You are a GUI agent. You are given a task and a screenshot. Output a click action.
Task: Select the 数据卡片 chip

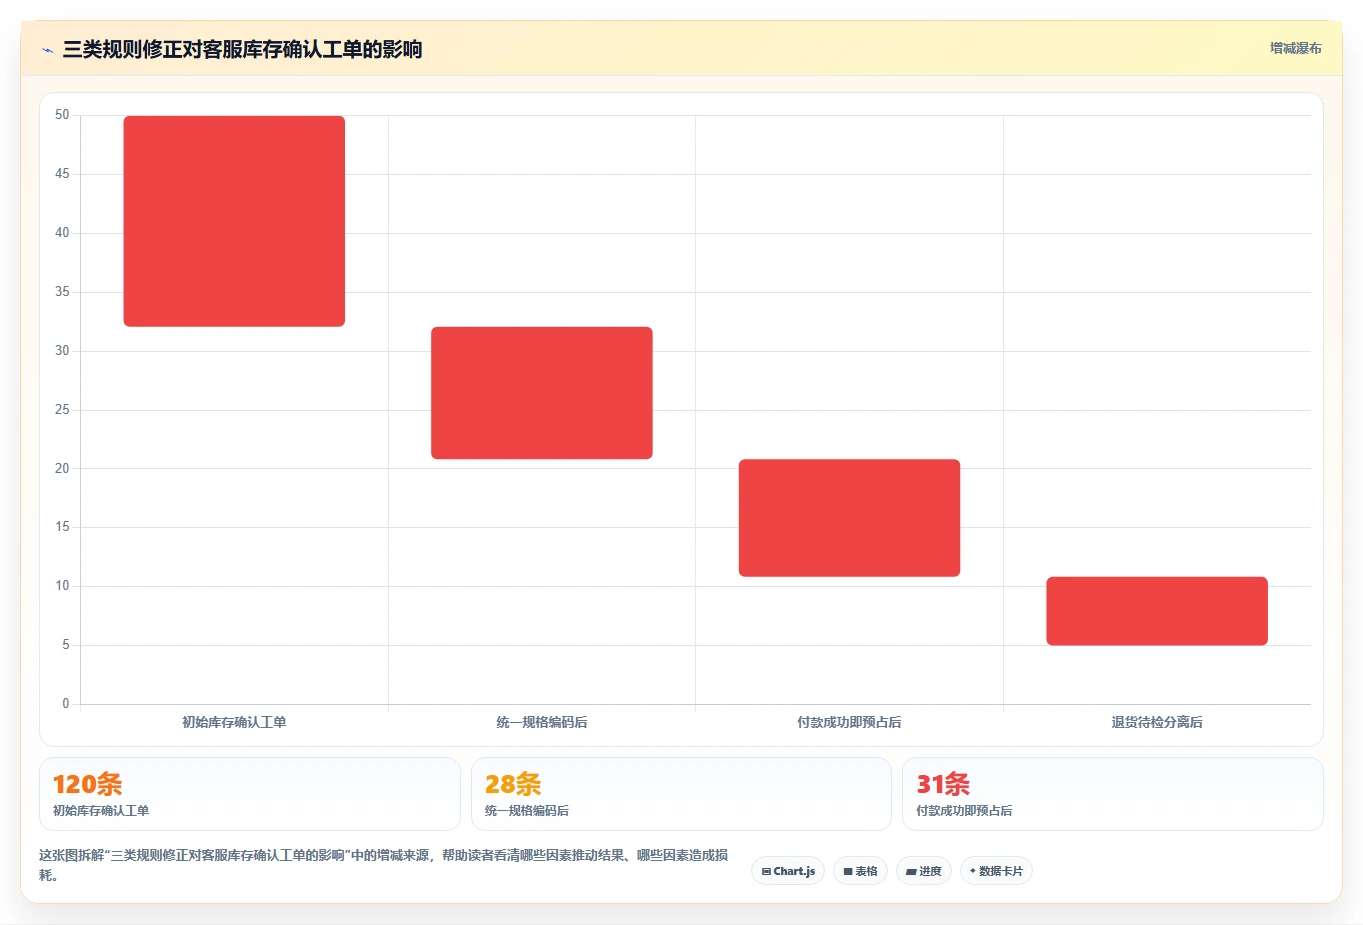(x=996, y=871)
